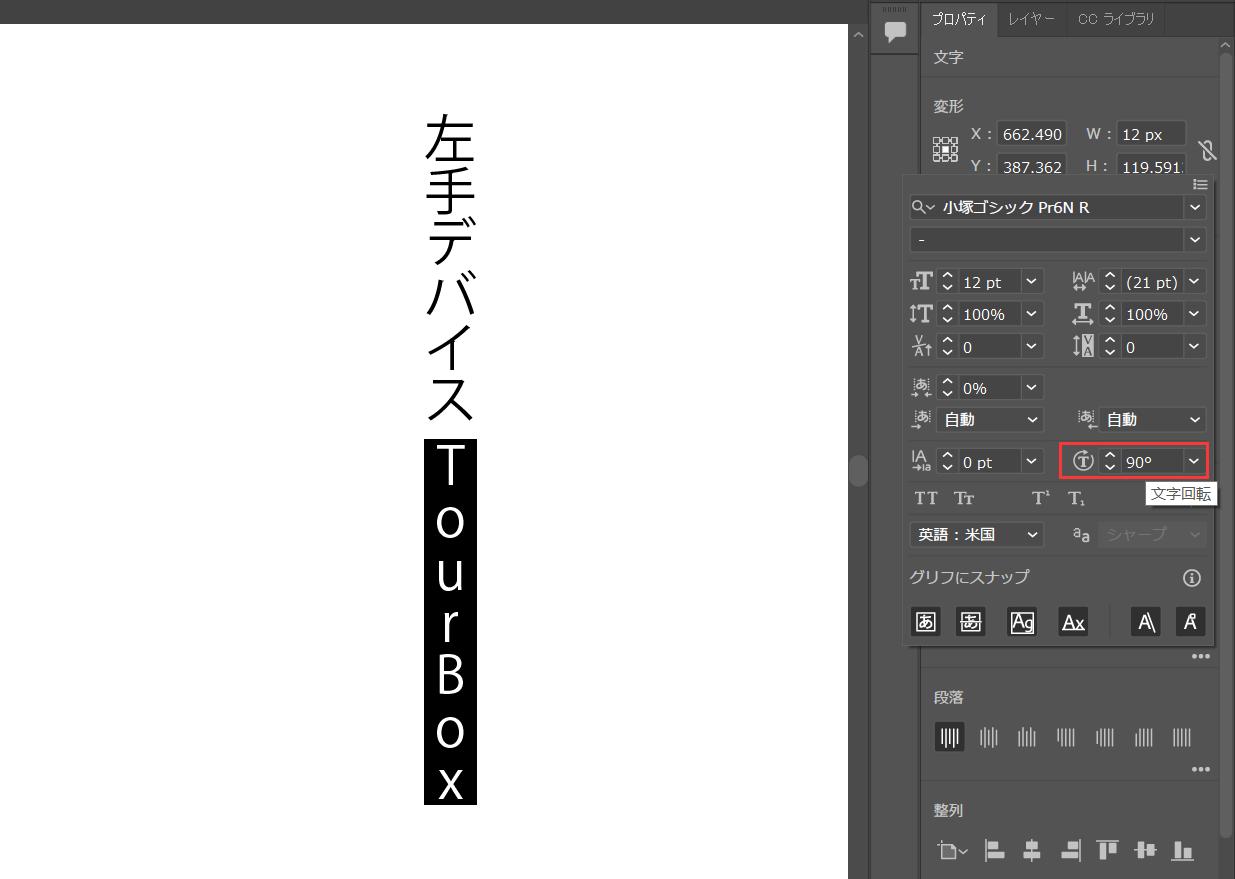
Task: Open the character options menu icon above font field
Action: (1200, 184)
